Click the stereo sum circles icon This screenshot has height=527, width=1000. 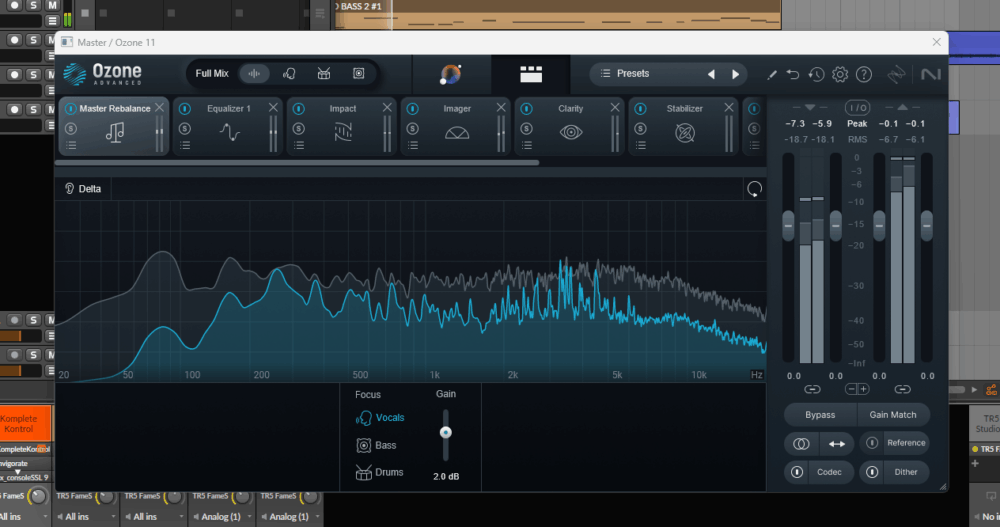(801, 443)
